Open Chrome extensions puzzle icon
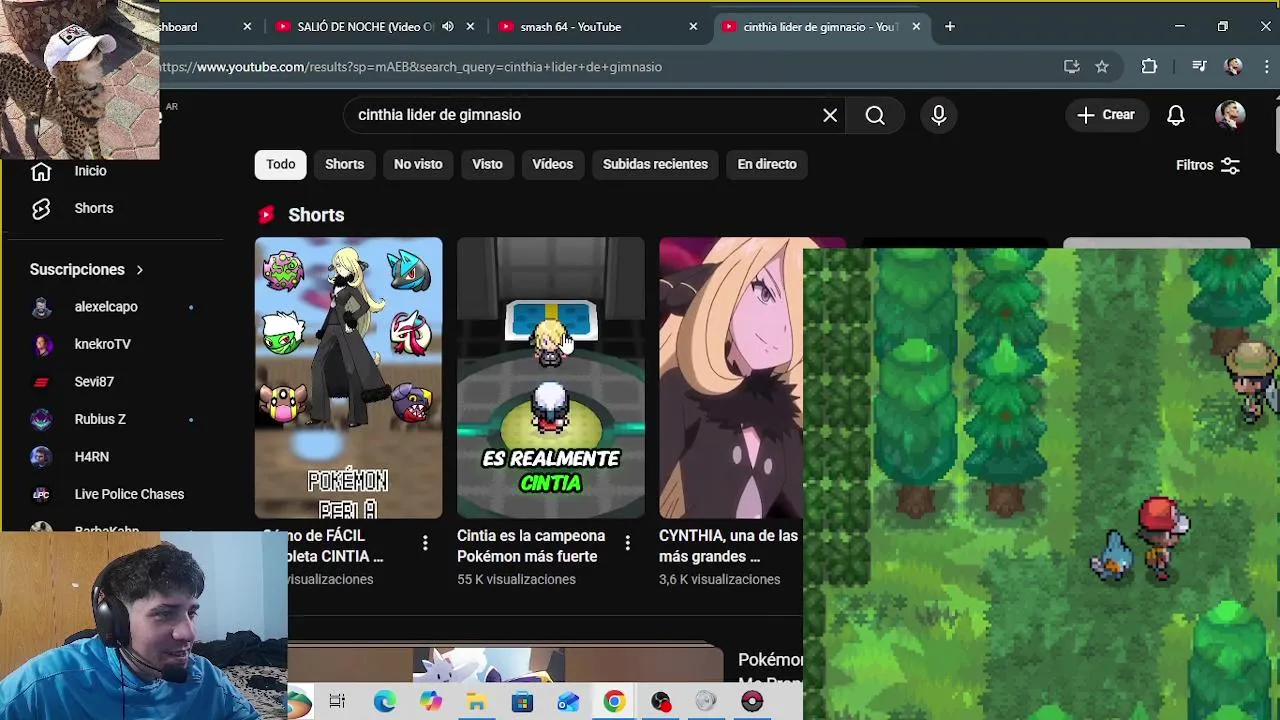This screenshot has width=1280, height=720. pos(1149,67)
